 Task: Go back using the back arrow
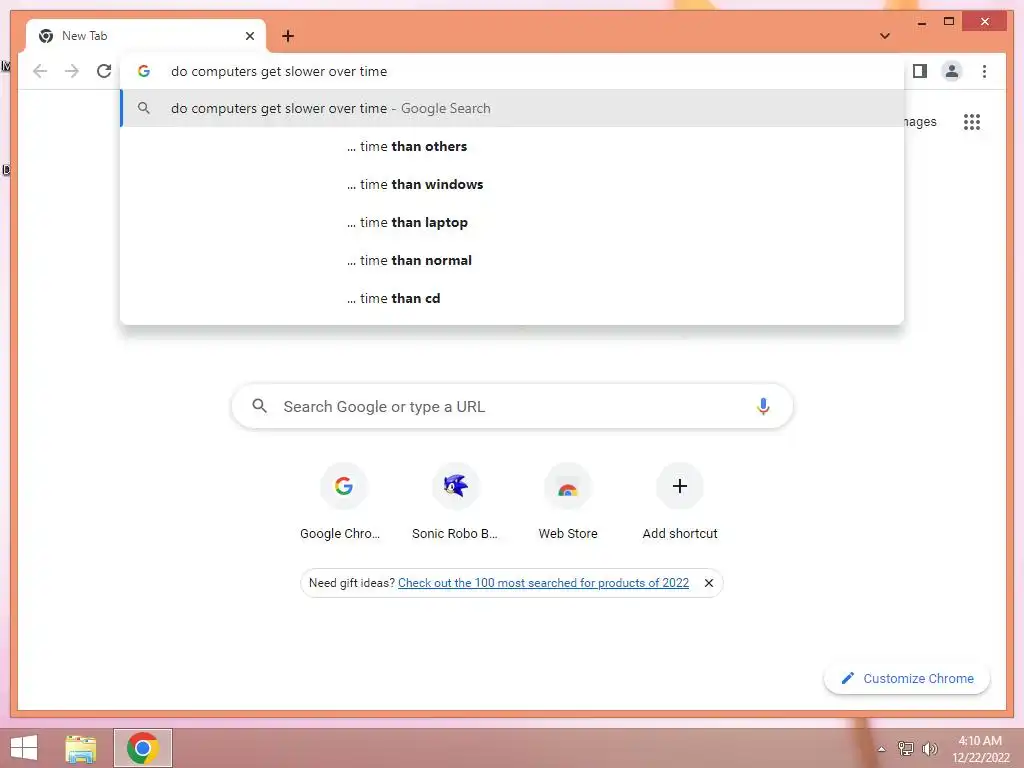(40, 71)
